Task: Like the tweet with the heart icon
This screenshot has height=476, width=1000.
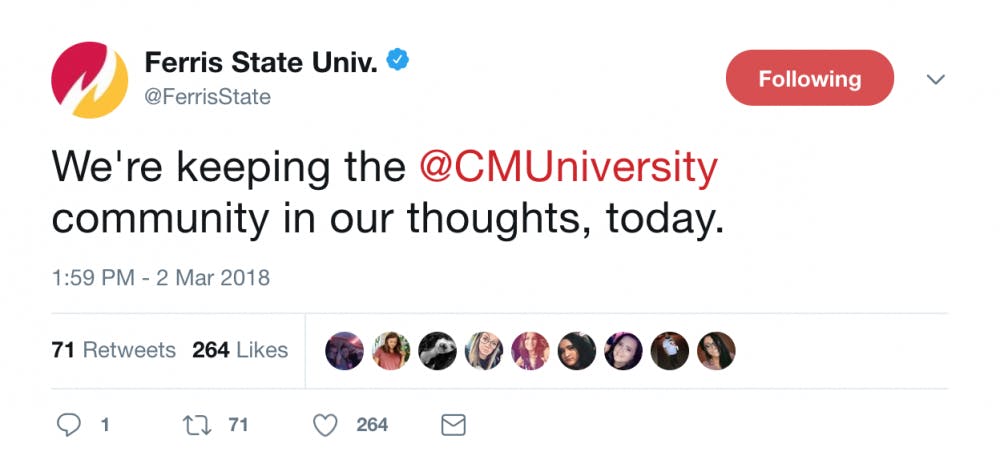Action: [325, 425]
